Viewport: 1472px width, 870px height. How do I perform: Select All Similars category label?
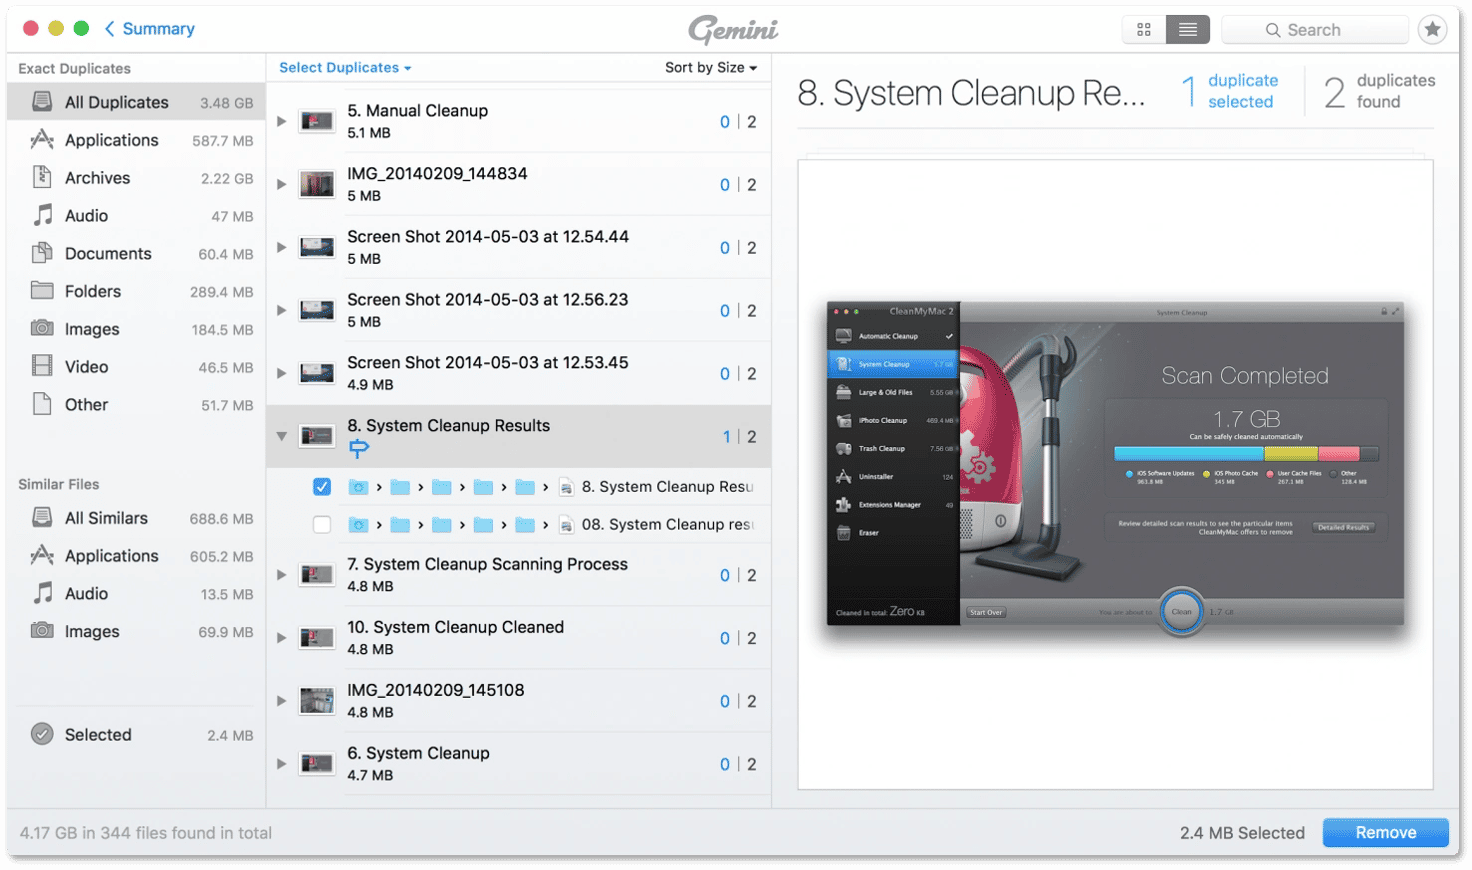(x=106, y=518)
